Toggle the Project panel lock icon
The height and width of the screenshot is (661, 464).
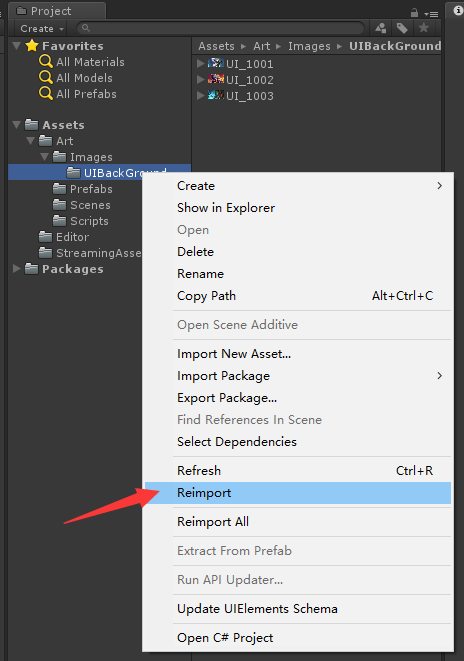[415, 13]
